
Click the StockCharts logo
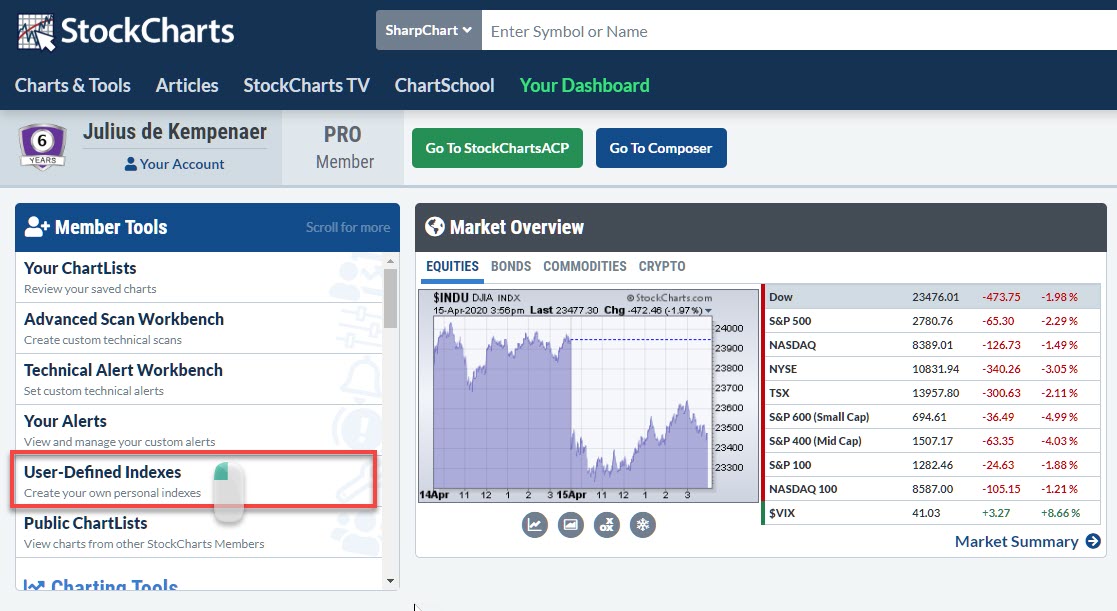pos(126,31)
